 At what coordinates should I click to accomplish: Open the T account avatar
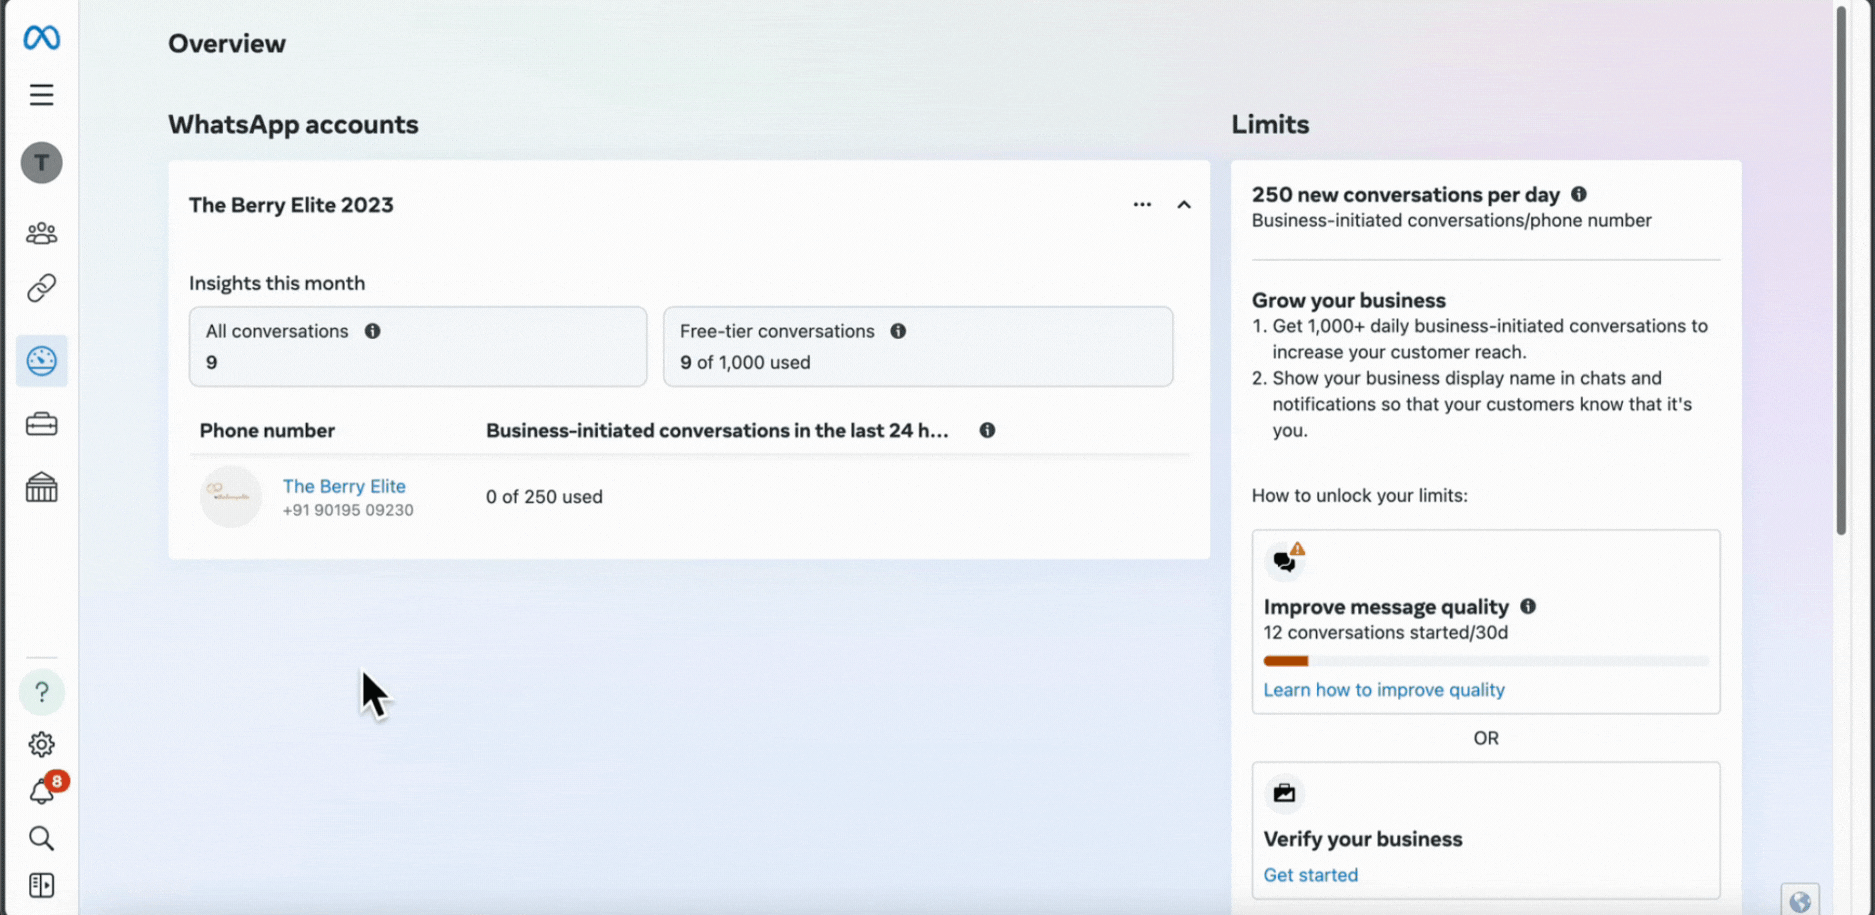(41, 163)
